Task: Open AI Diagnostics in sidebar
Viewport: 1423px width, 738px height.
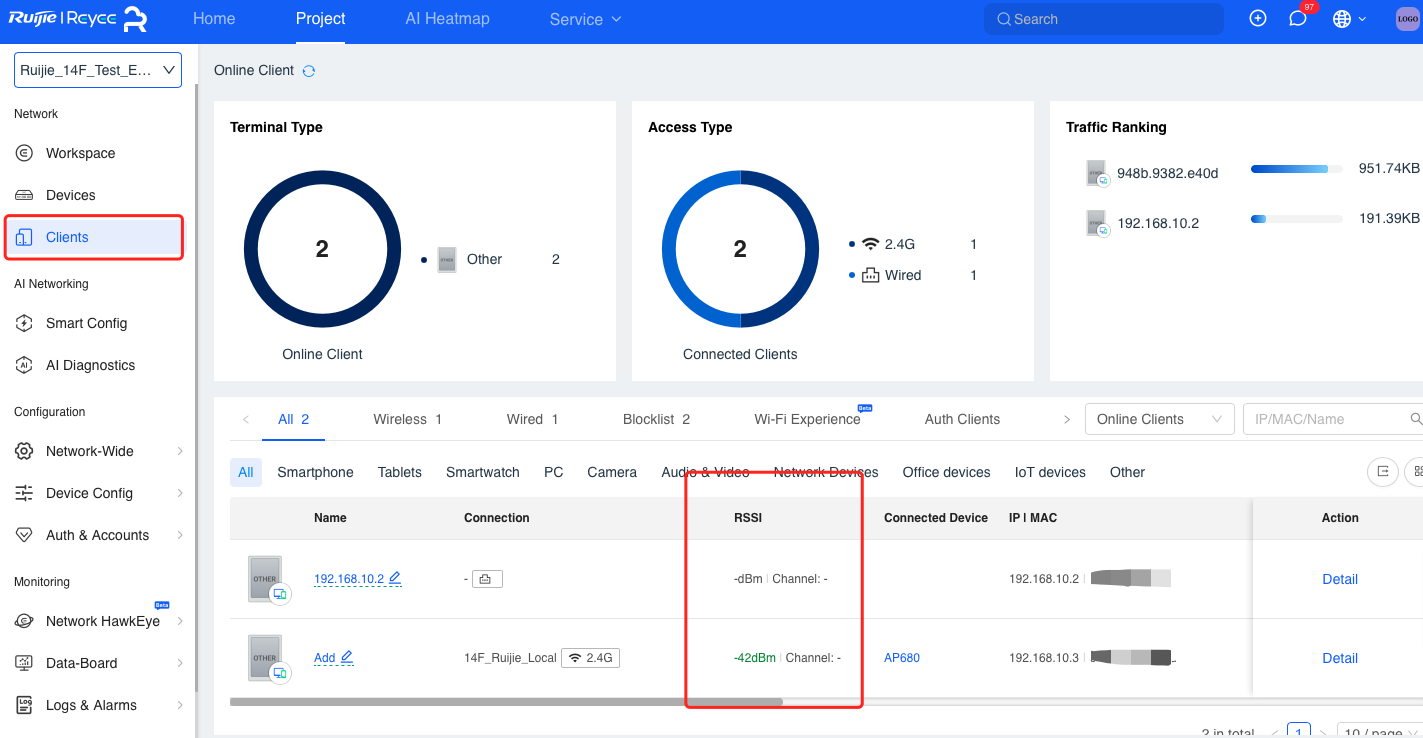Action: point(90,365)
